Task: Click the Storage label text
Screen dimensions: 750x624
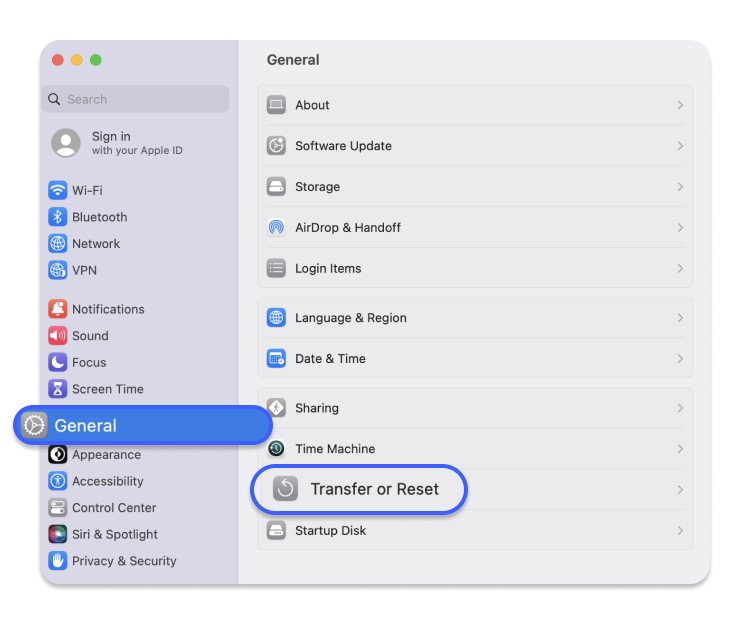Action: coord(317,186)
